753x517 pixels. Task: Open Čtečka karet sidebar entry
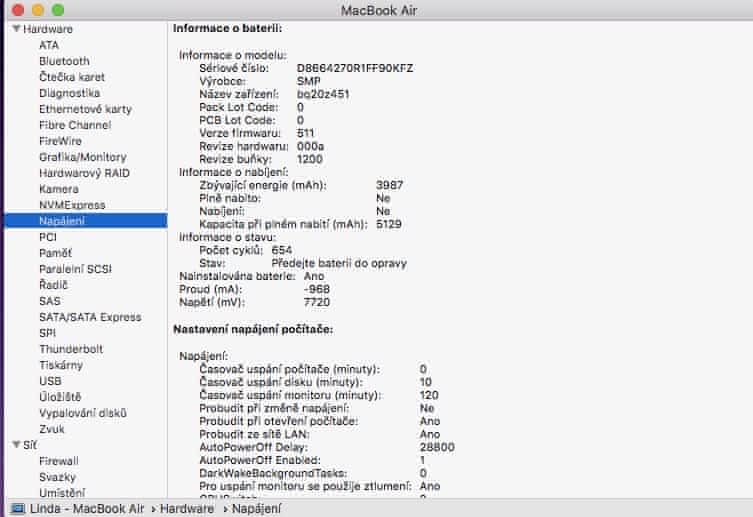coord(72,77)
